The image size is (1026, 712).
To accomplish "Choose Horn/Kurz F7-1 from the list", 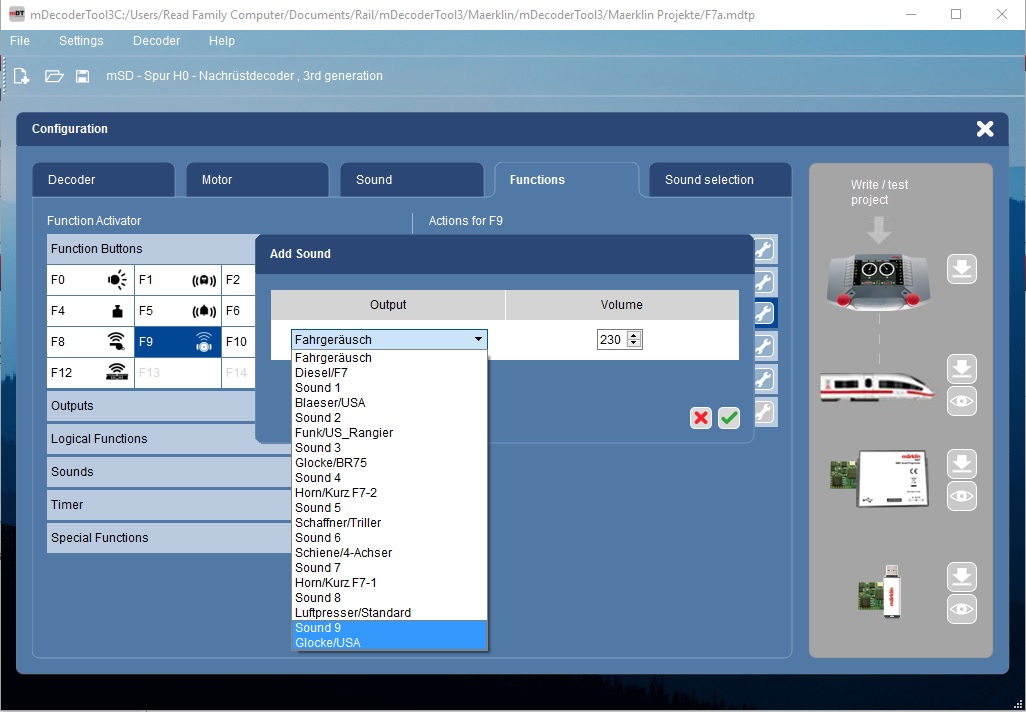I will tap(389, 583).
